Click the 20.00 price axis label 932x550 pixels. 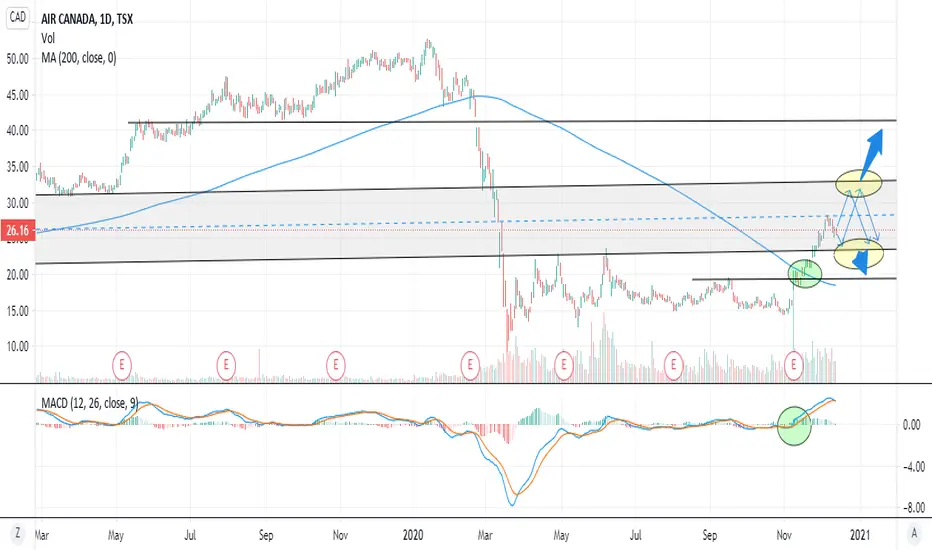click(x=17, y=275)
